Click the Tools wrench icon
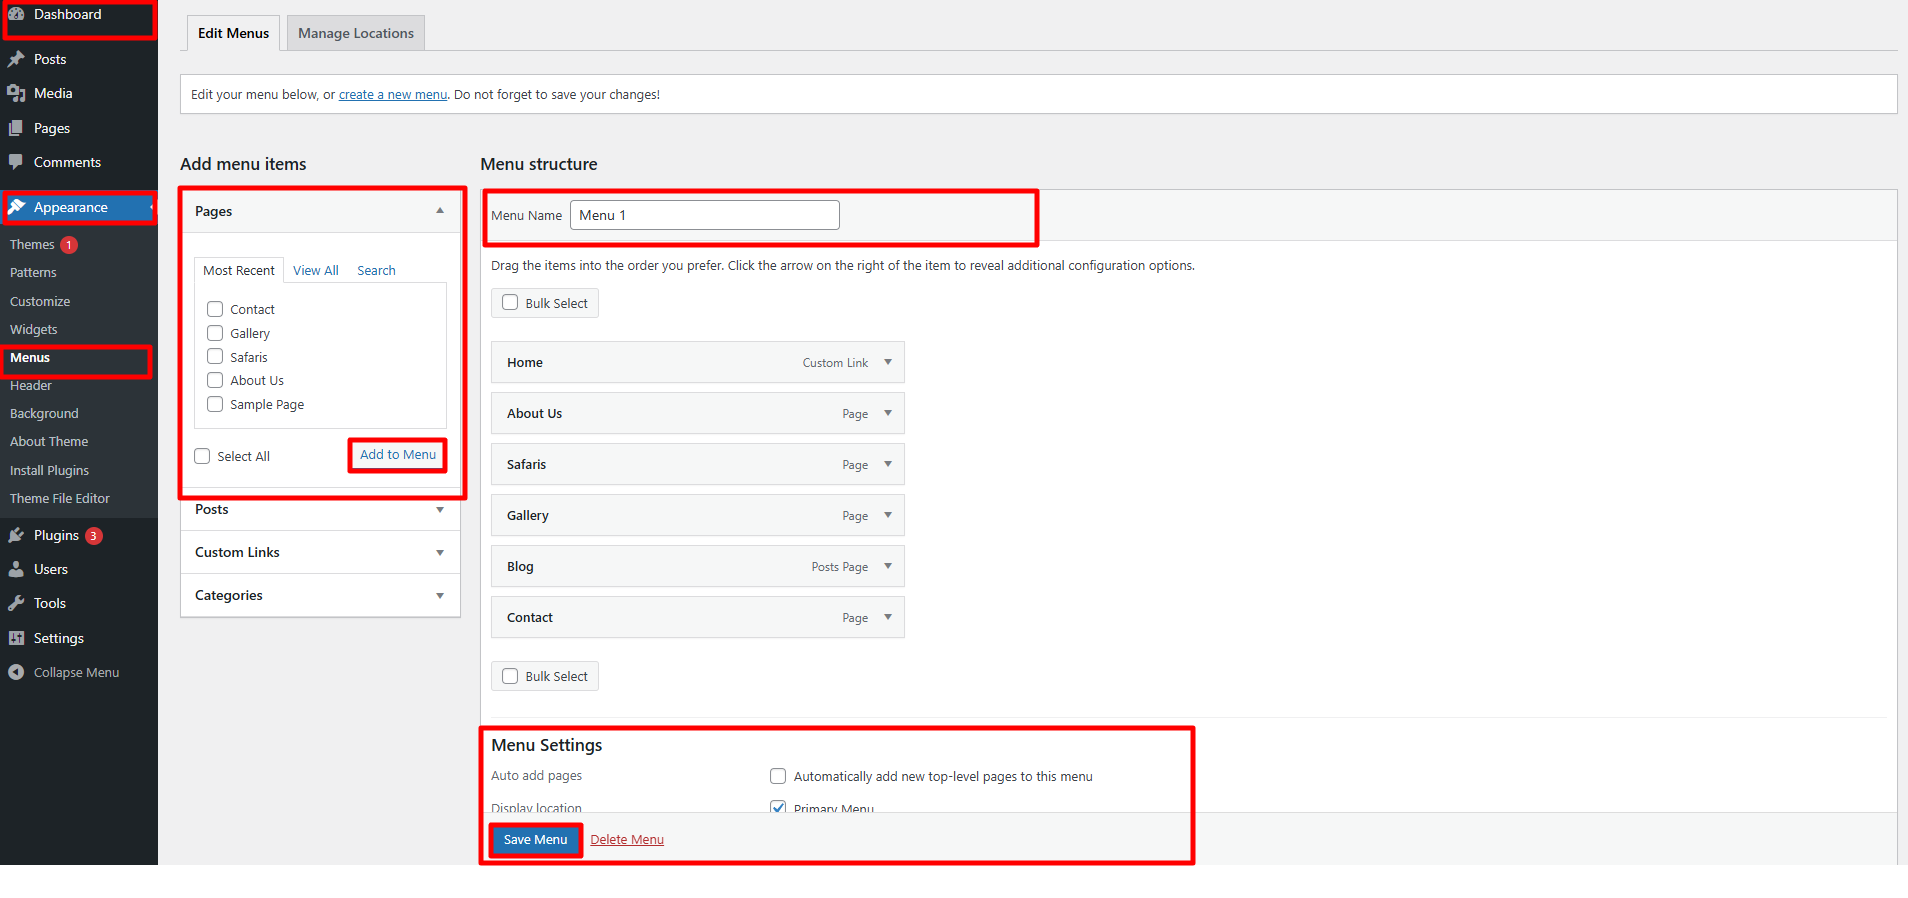This screenshot has width=1908, height=898. [x=16, y=603]
